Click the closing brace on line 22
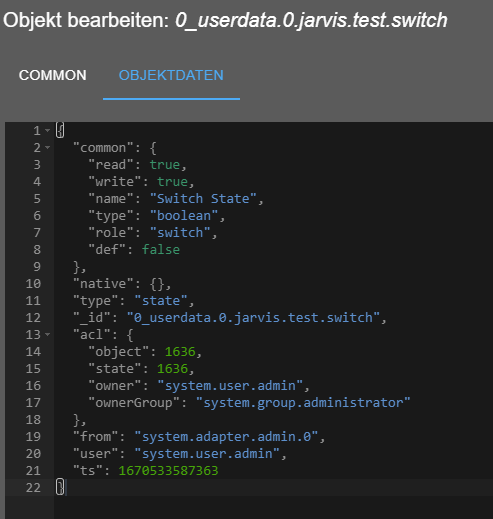The width and height of the screenshot is (493, 519). [x=60, y=488]
